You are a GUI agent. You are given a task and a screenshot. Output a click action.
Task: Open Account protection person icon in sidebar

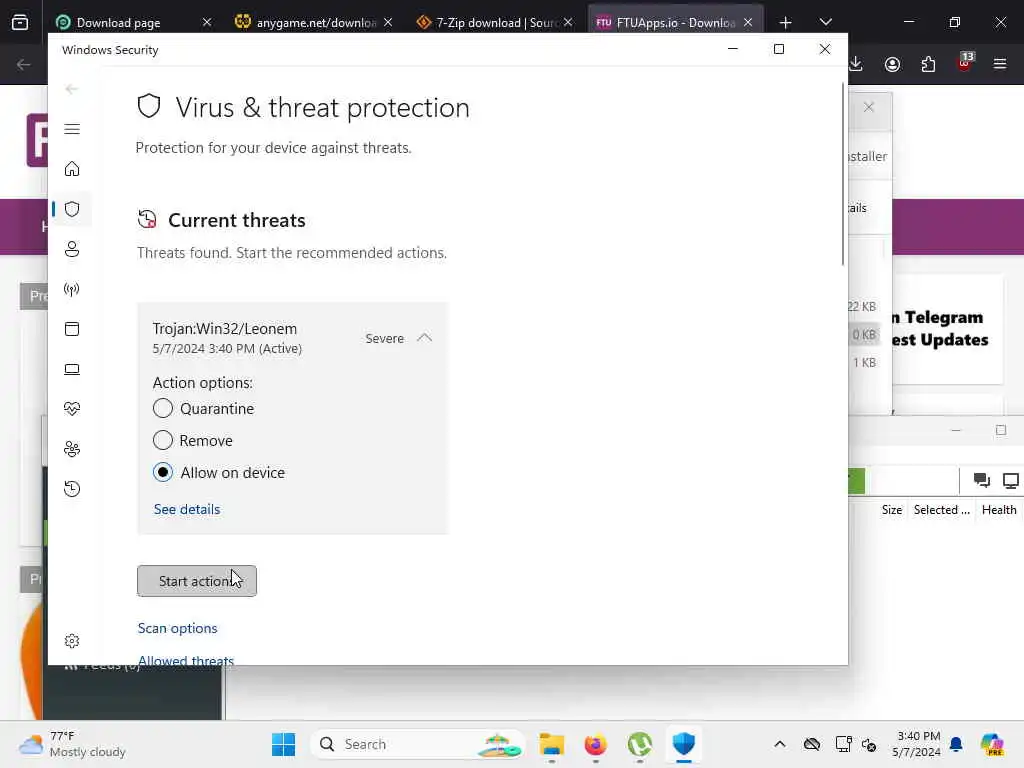tap(72, 249)
